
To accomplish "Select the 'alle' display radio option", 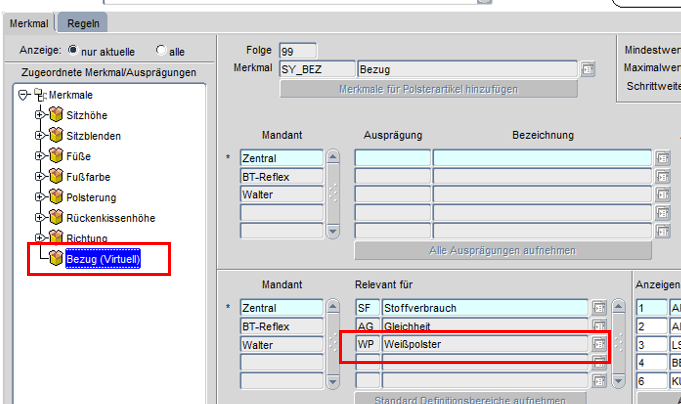I will pyautogui.click(x=161, y=50).
